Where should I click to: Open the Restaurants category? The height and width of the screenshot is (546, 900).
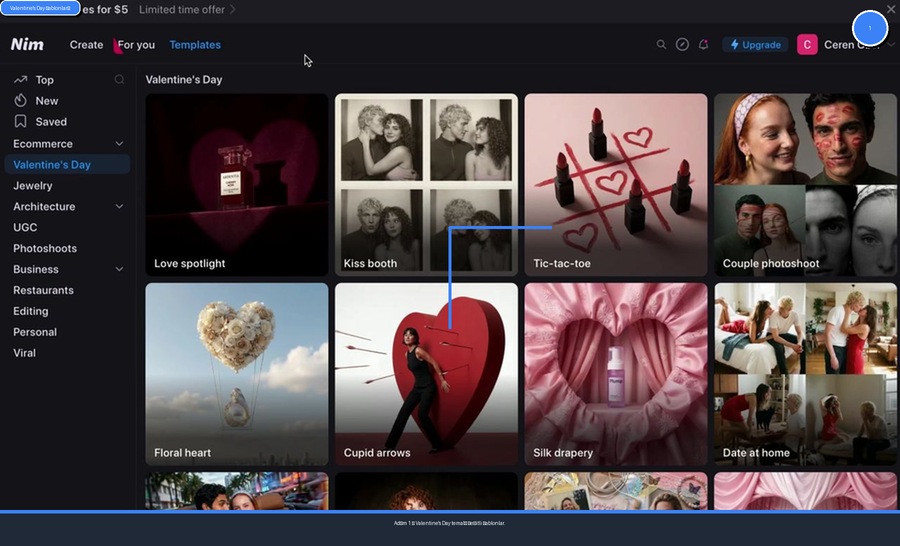(43, 290)
